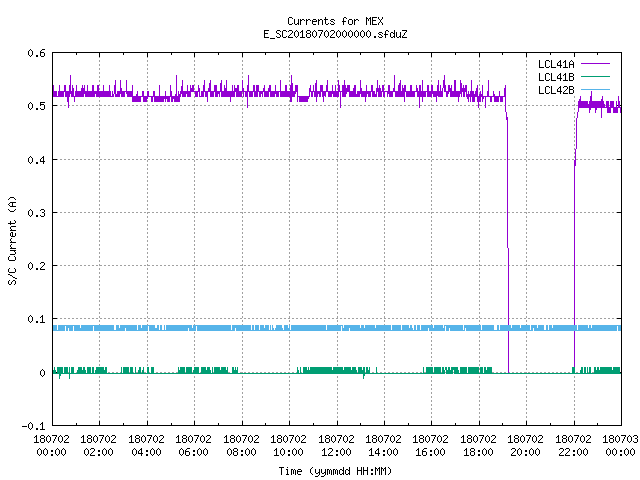
Task: Click the y-axis tick value 0.2
Action: tap(36, 266)
